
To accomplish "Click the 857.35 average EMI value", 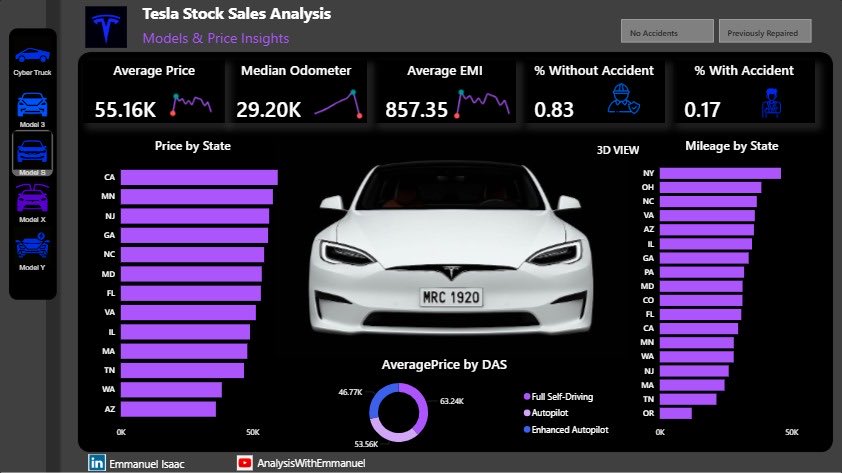I will coord(416,110).
